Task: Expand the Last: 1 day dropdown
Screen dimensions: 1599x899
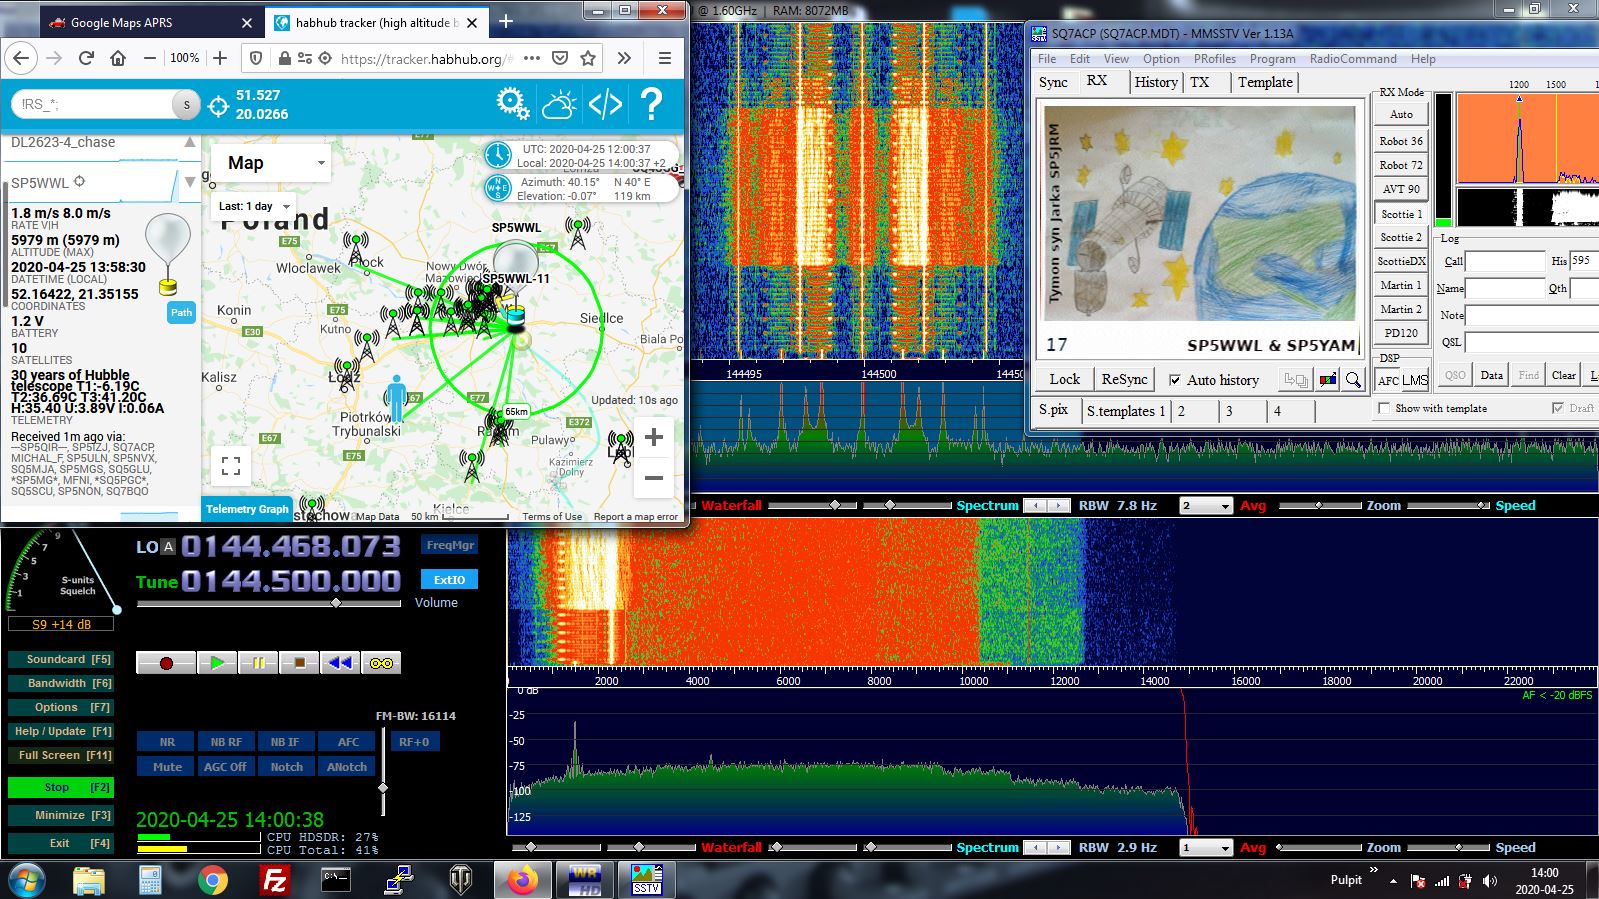Action: (x=254, y=206)
